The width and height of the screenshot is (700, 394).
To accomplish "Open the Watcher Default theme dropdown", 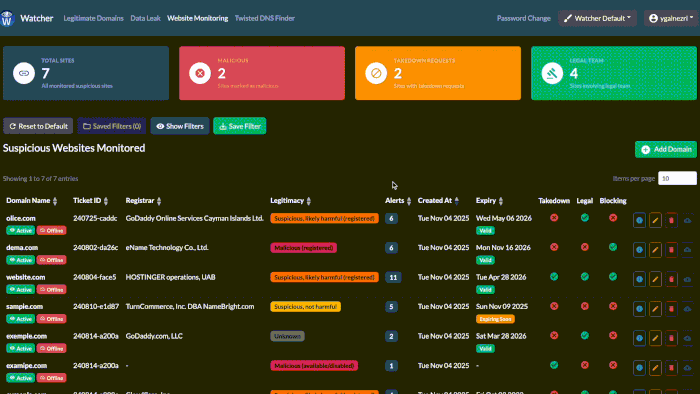I will pyautogui.click(x=597, y=18).
